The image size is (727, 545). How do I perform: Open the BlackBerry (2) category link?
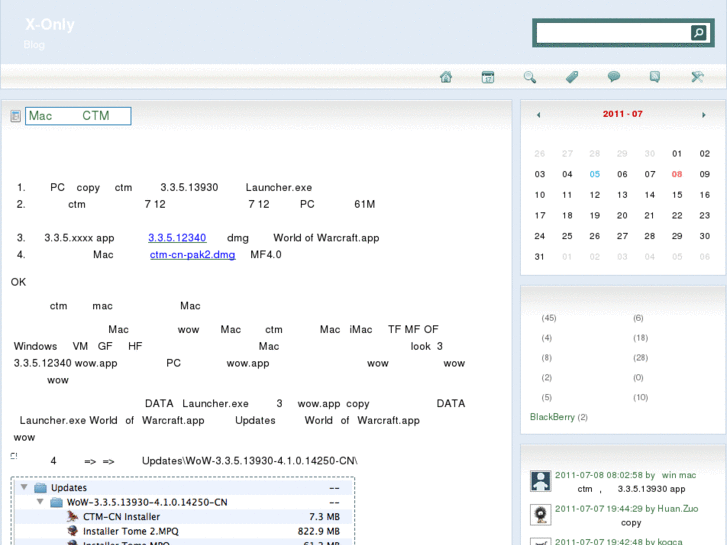[559, 417]
